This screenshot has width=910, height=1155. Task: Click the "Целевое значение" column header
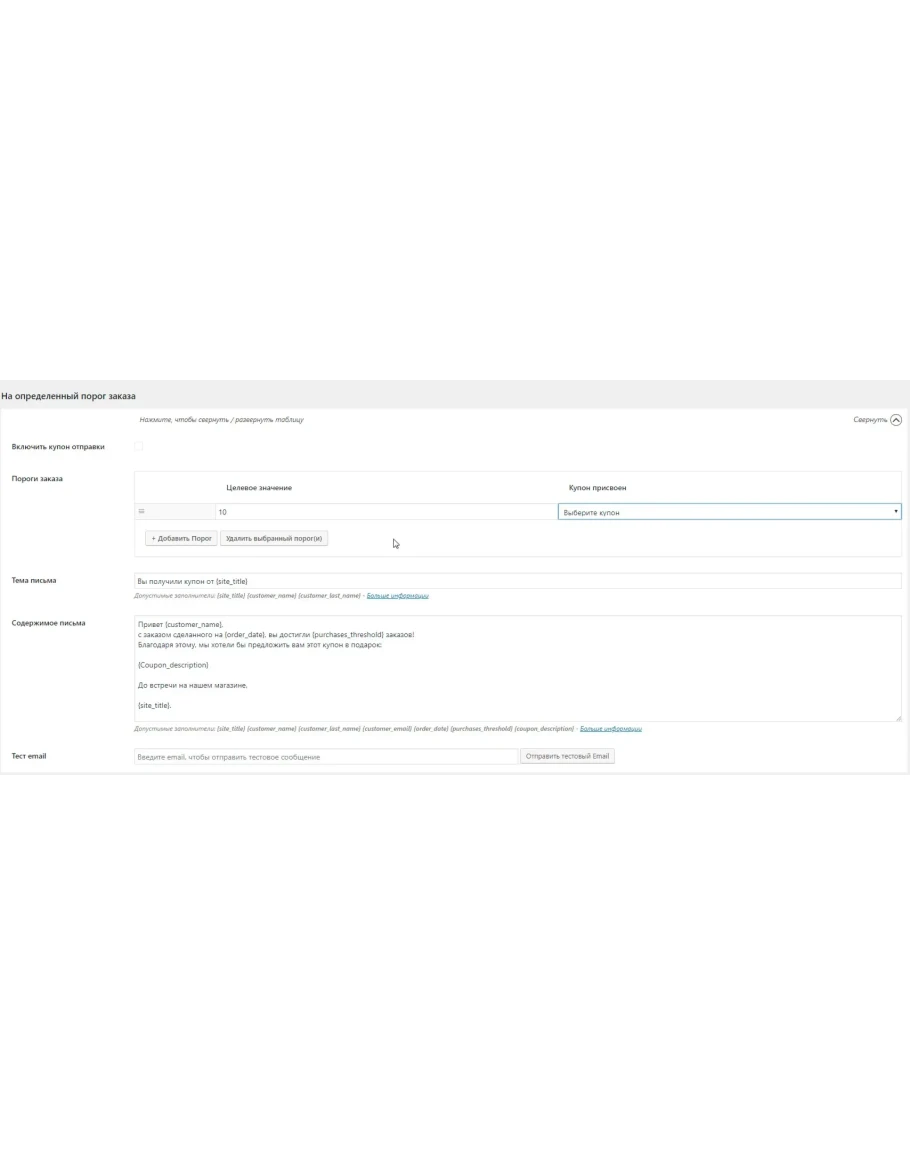(x=259, y=487)
